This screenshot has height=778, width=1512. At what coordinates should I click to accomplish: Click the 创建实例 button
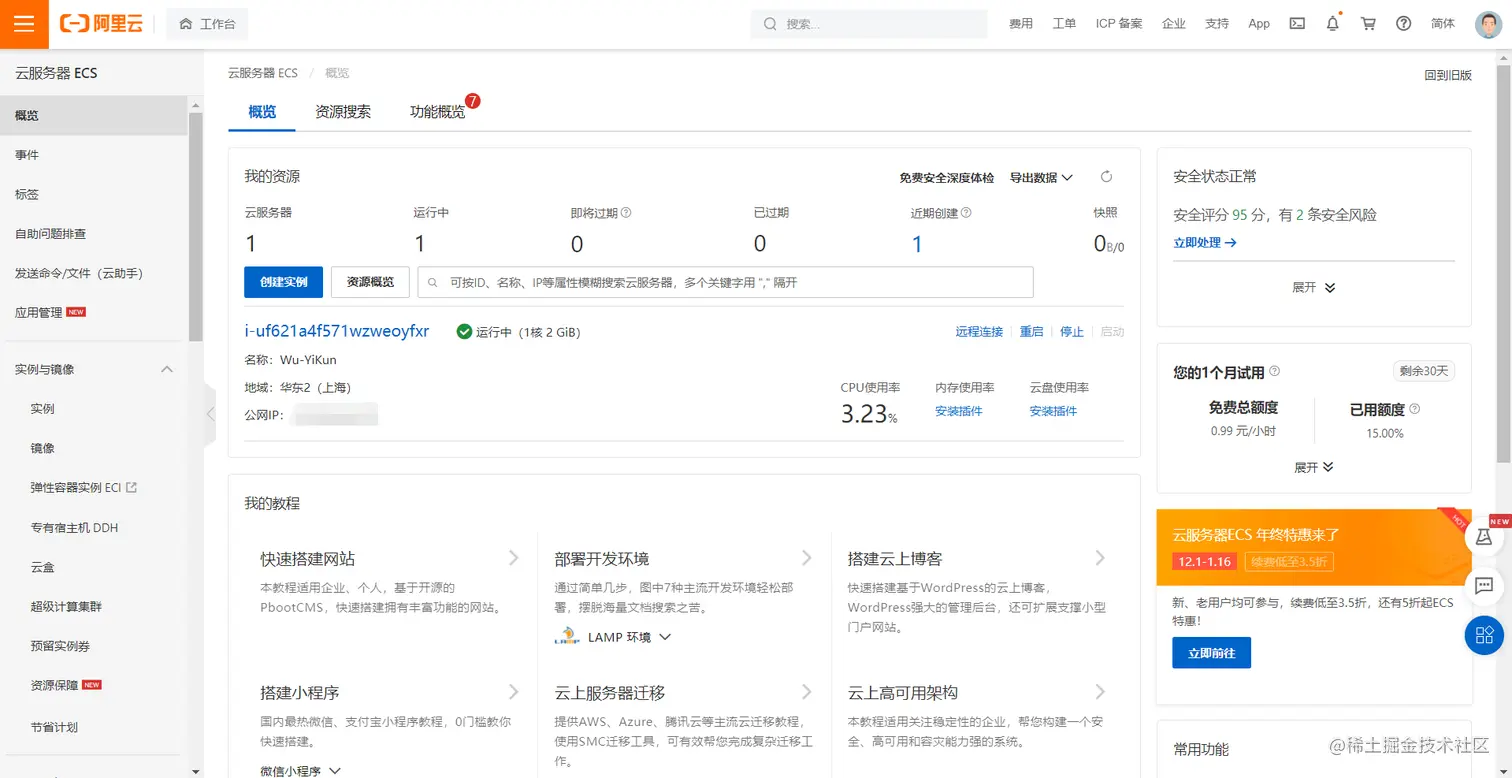283,282
